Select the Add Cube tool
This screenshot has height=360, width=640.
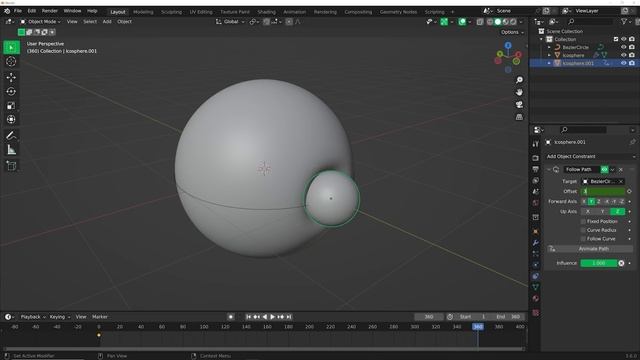coord(11,166)
